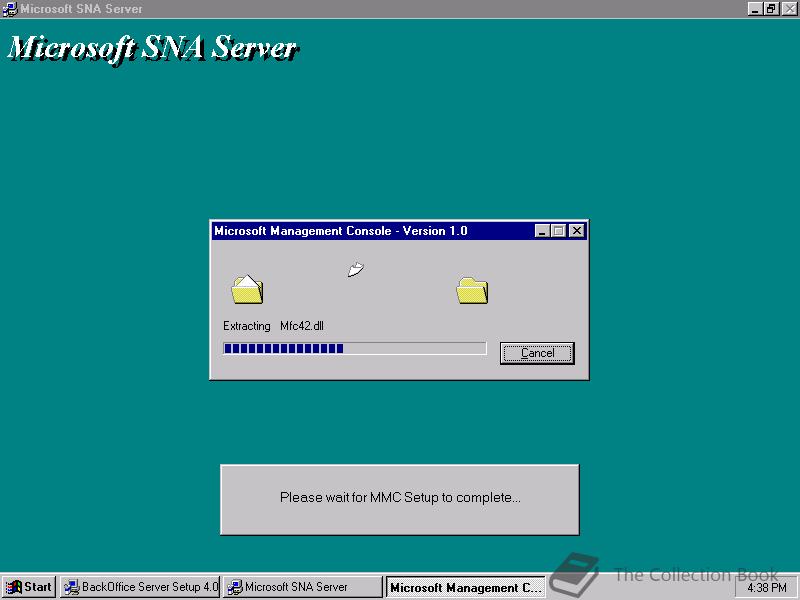800x600 pixels.
Task: Minimize the Microsoft Management Console dialog
Action: [x=542, y=231]
